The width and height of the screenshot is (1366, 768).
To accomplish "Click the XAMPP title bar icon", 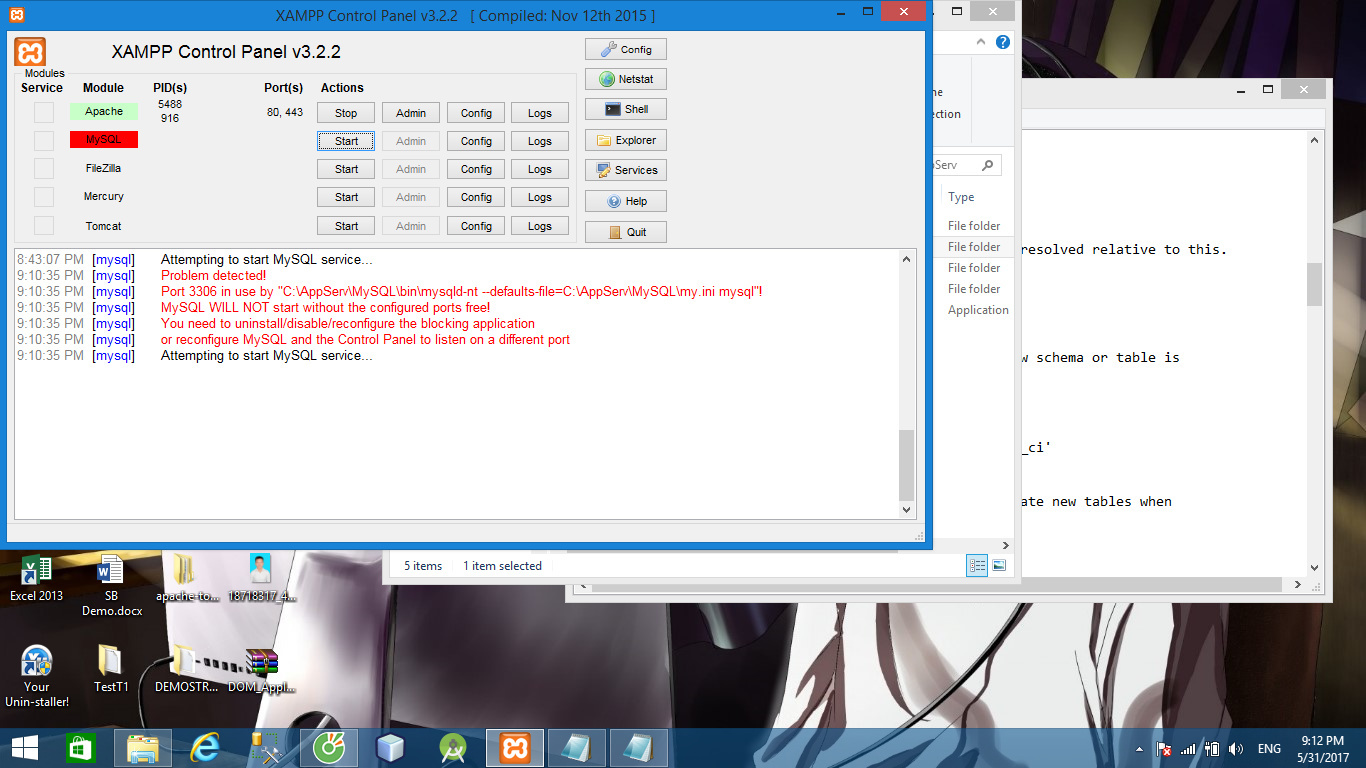I will coord(18,15).
